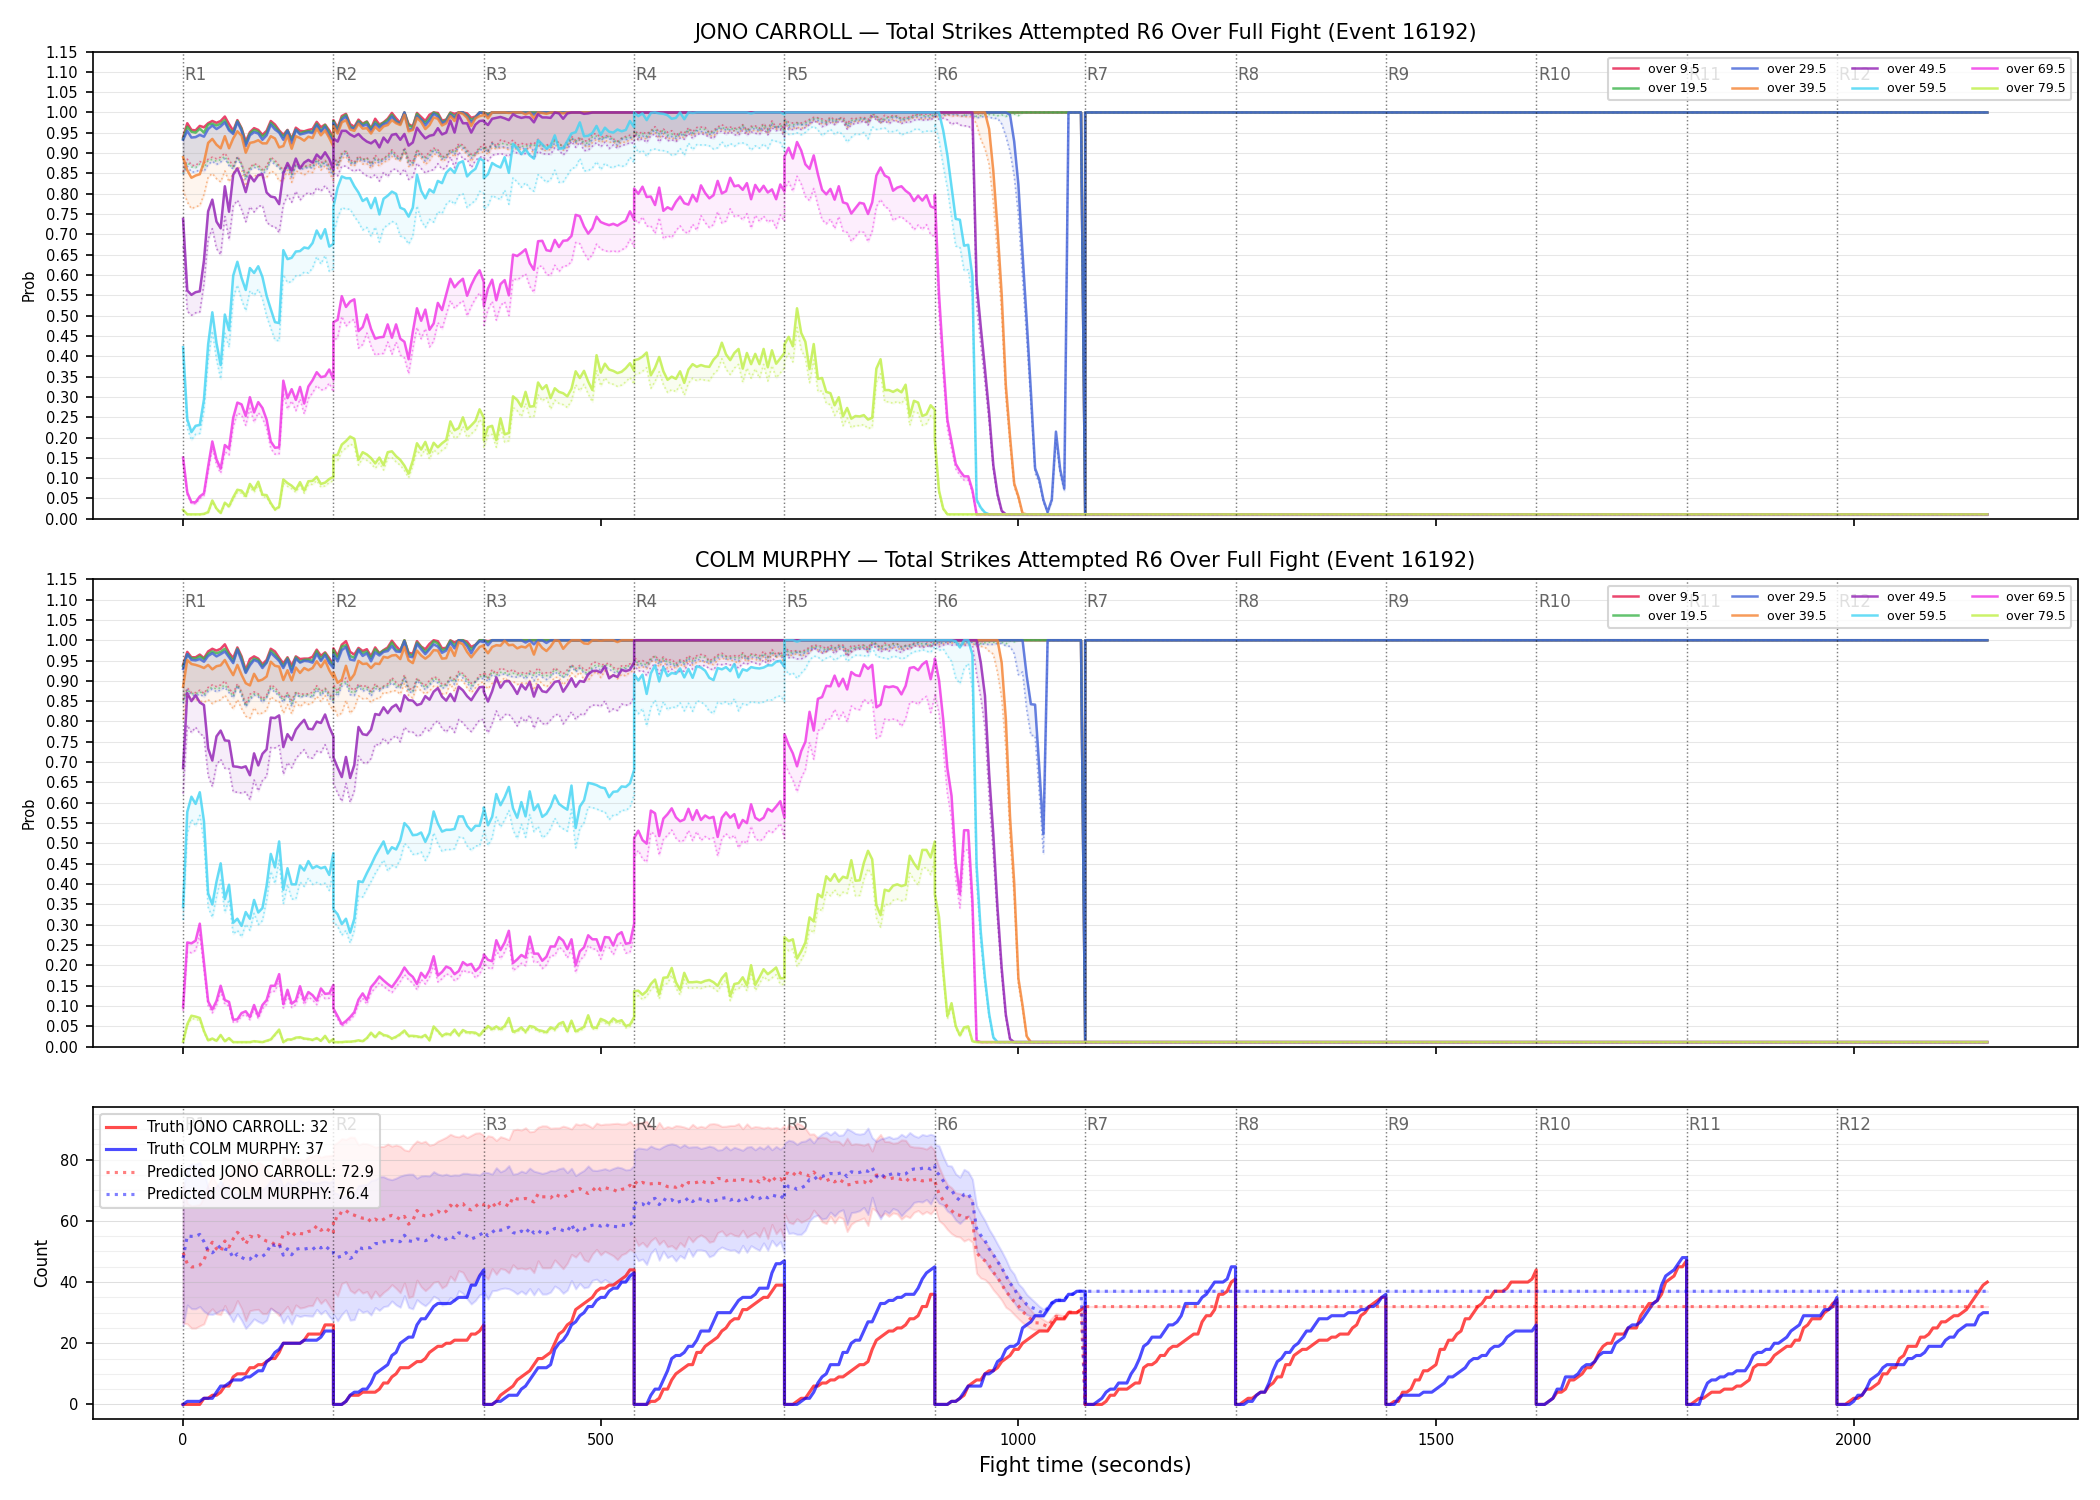Viewport: 2100px width, 1500px height.
Task: Click the 1000 tick label on x-axis
Action: point(1018,1440)
